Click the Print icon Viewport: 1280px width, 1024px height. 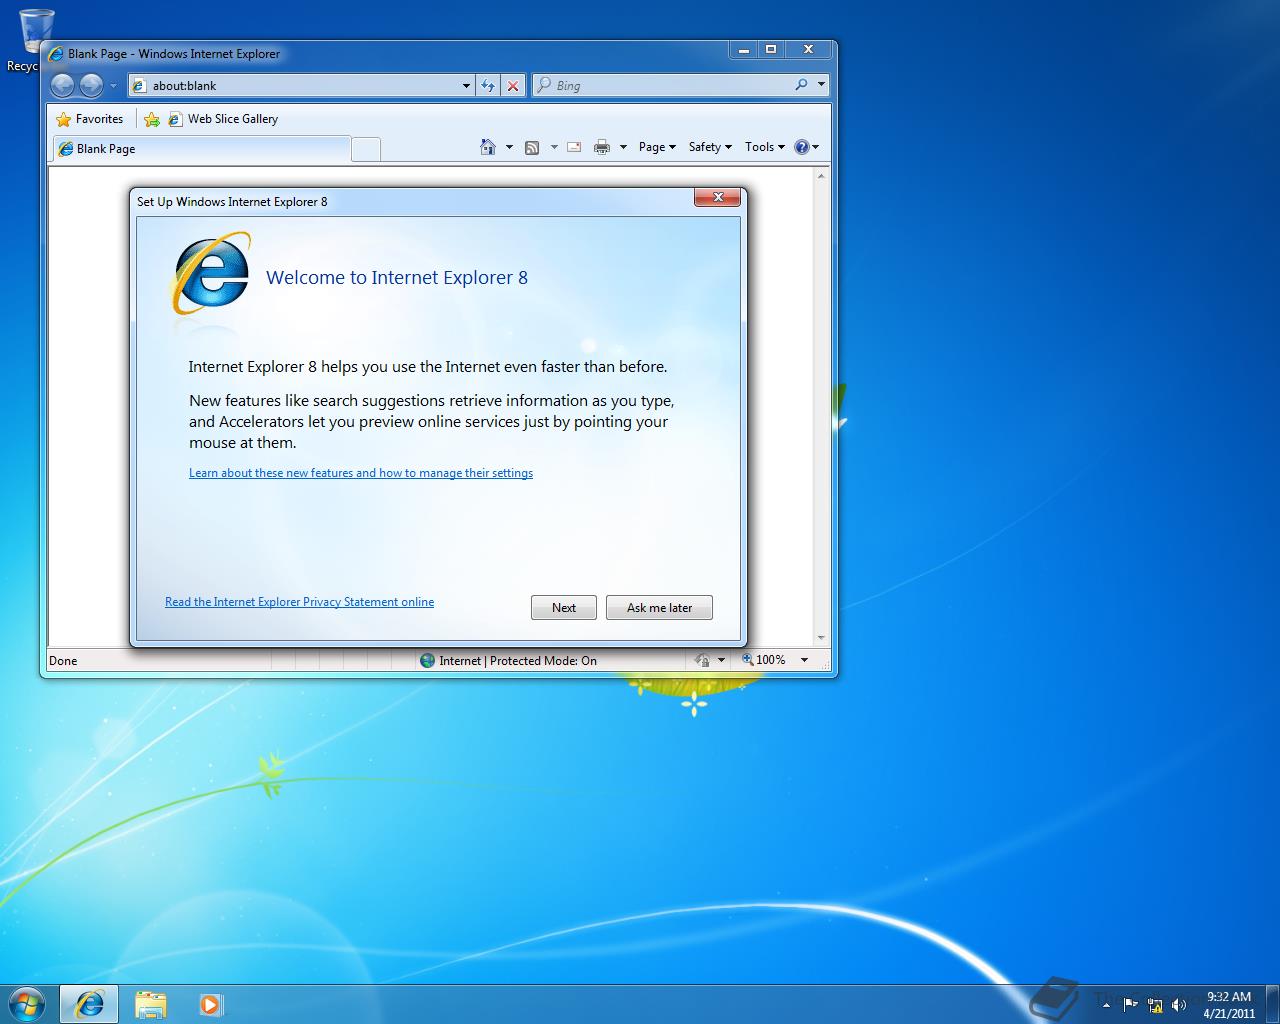click(602, 147)
